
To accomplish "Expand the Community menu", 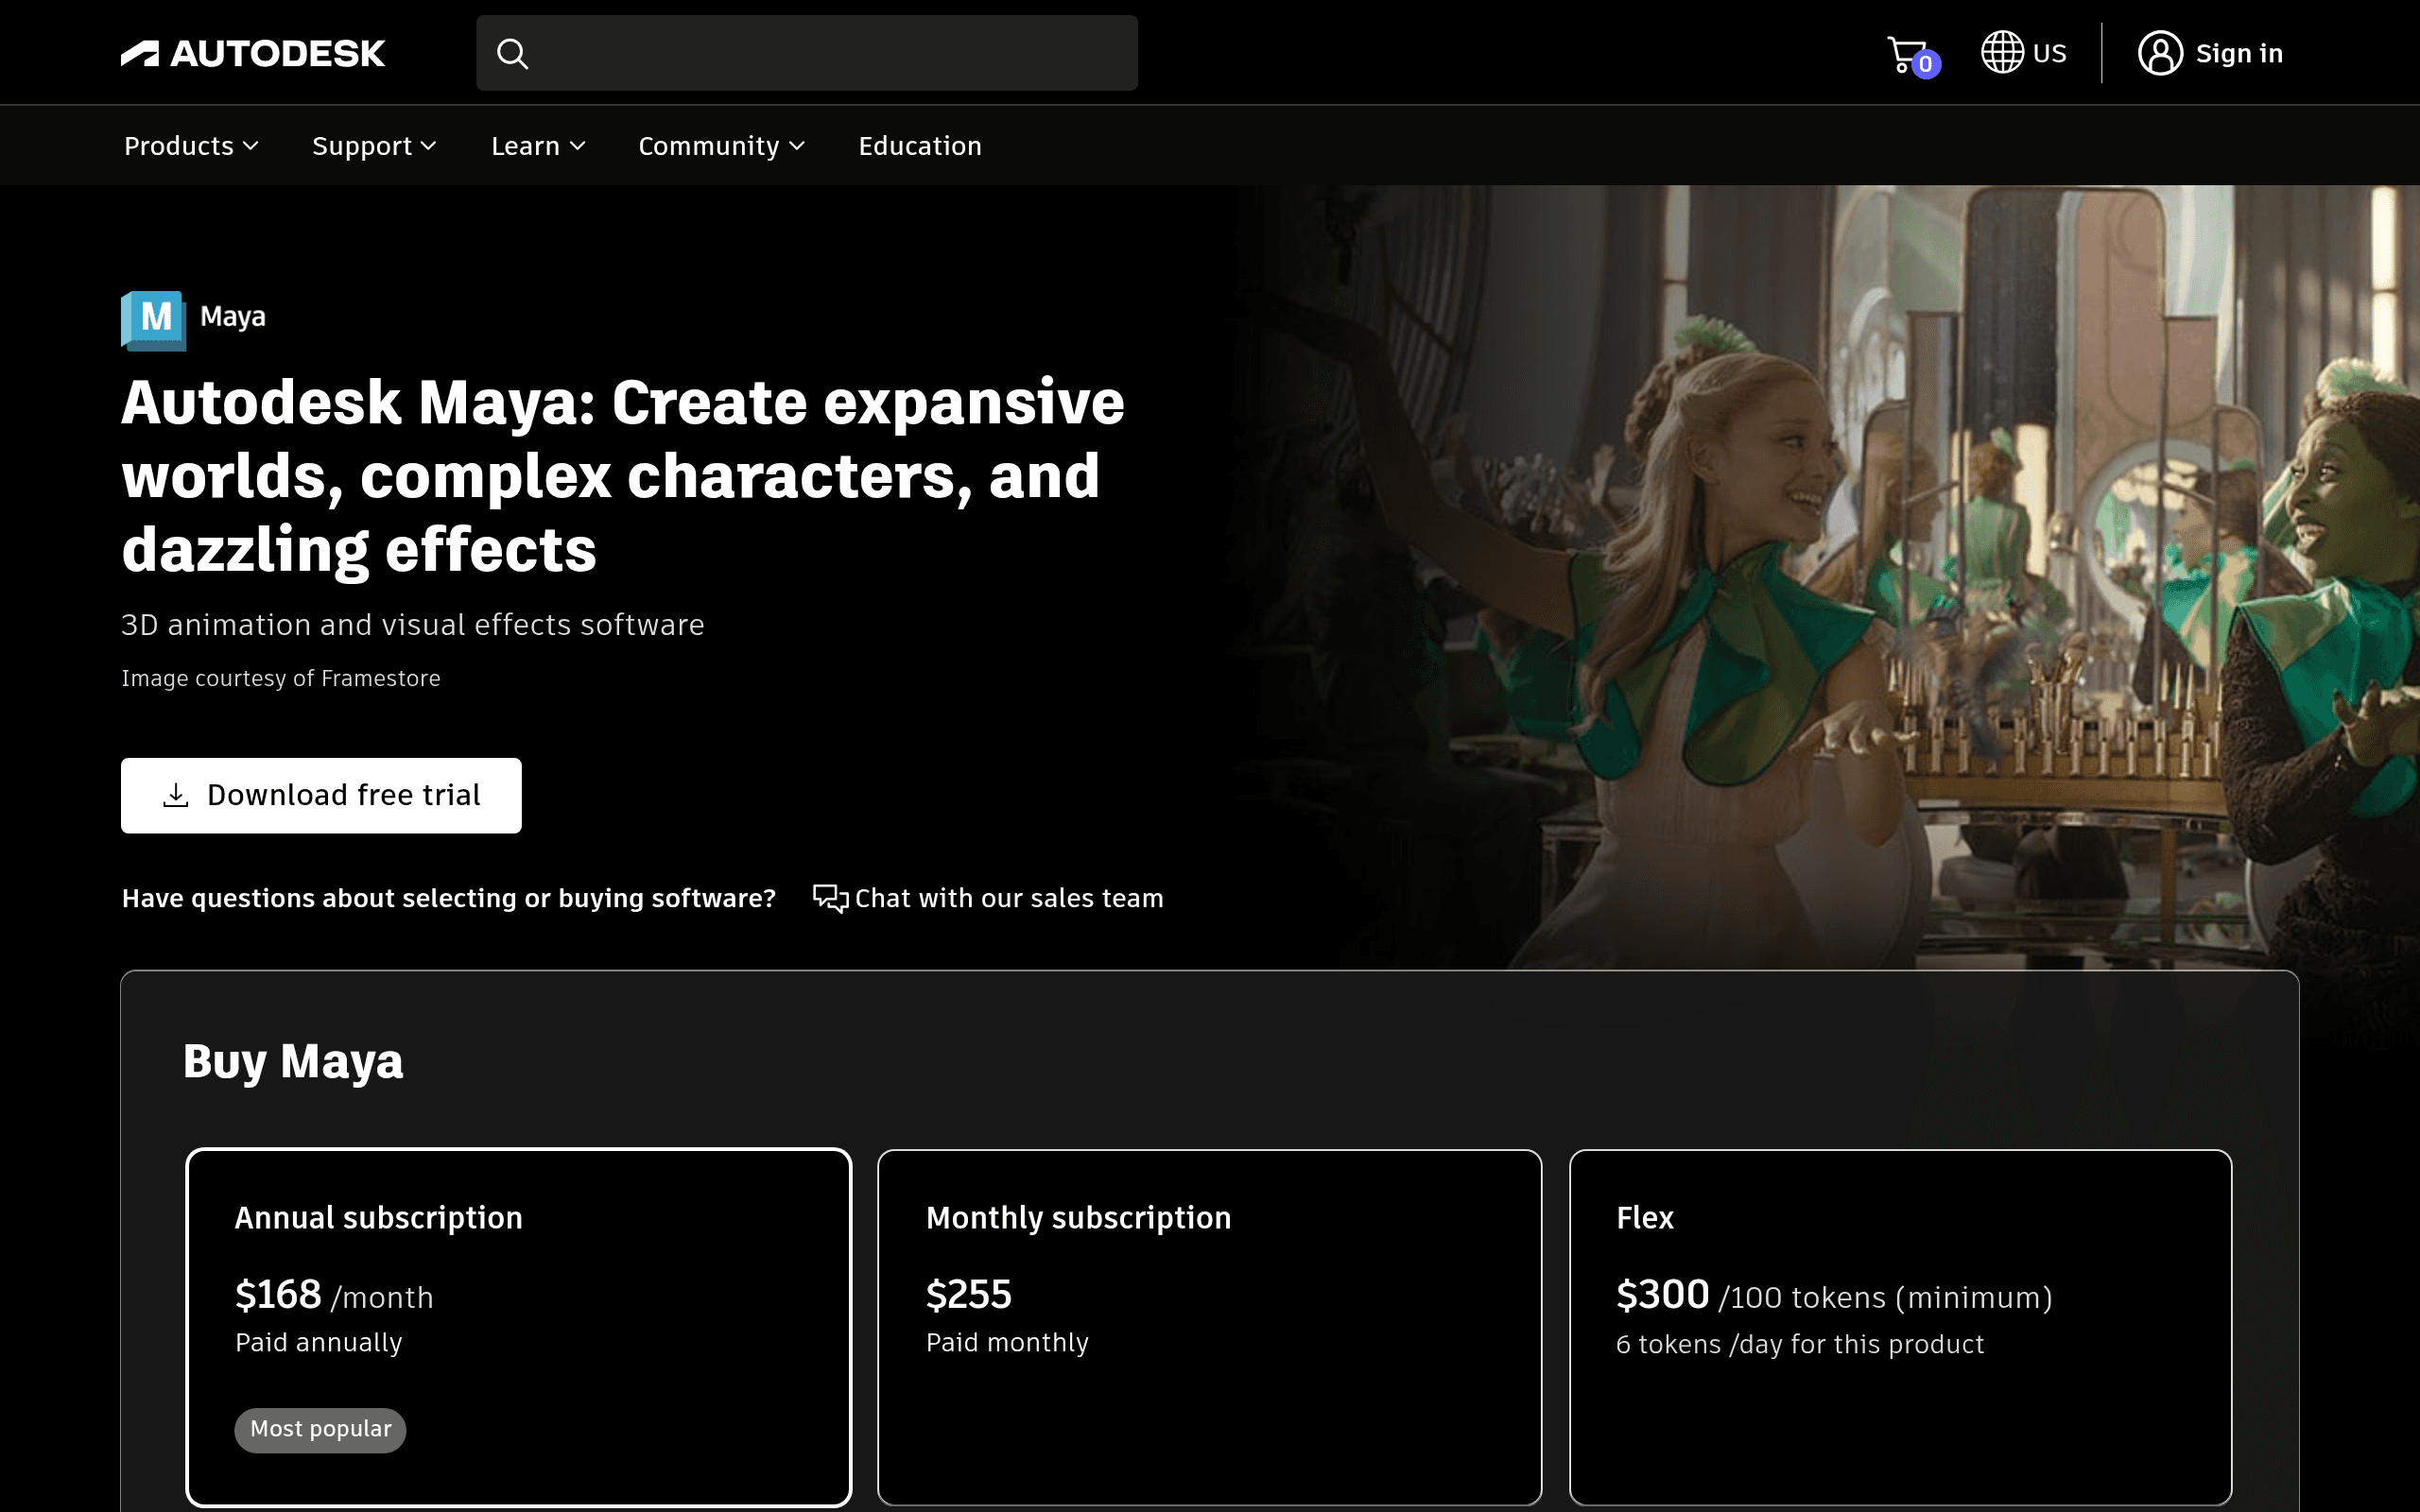I will coord(721,146).
